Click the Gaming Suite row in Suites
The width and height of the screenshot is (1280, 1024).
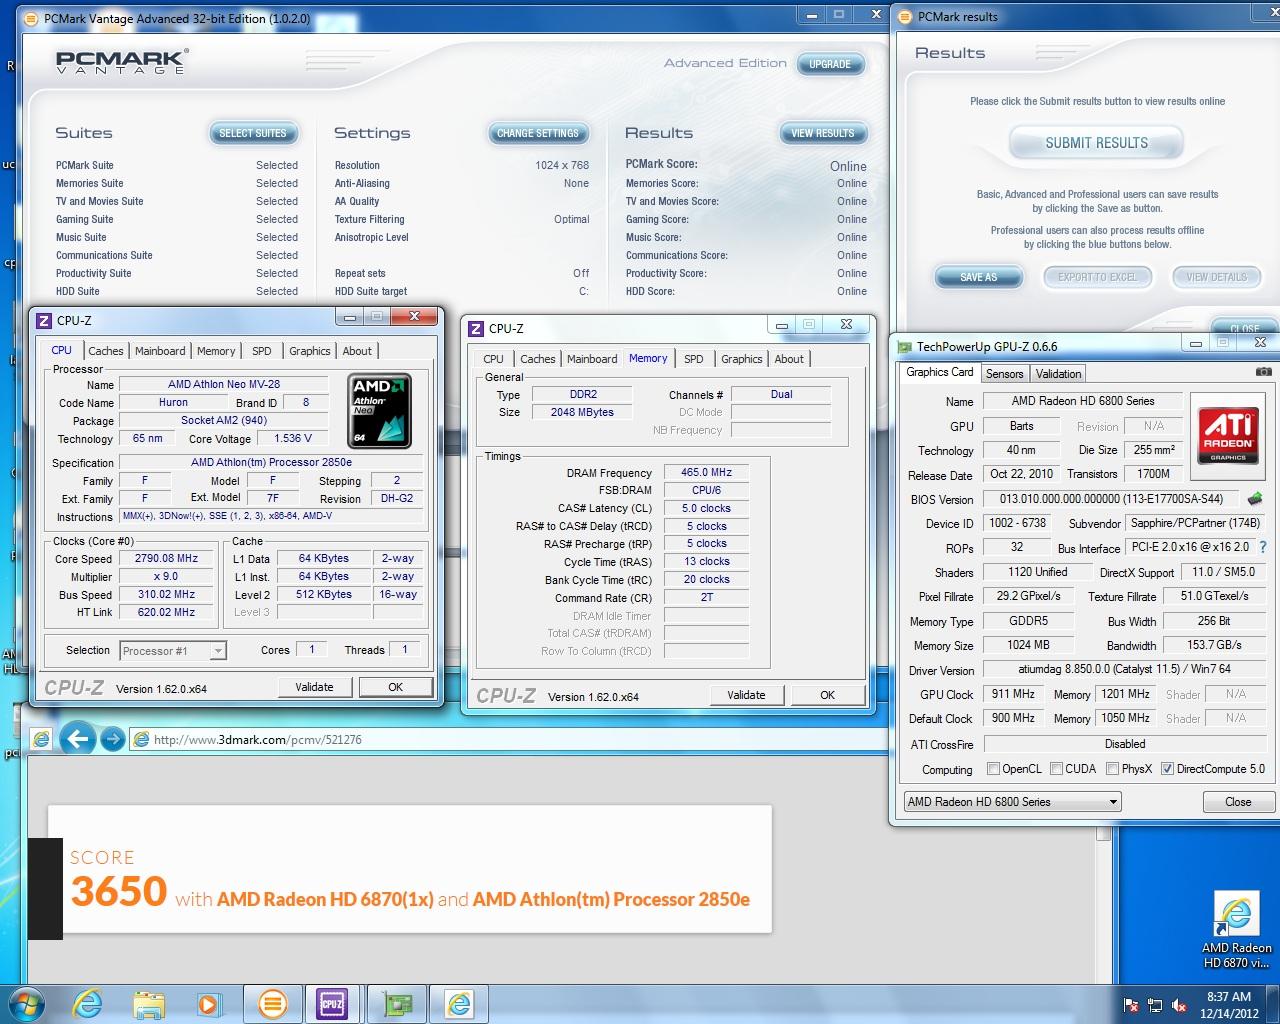click(177, 219)
